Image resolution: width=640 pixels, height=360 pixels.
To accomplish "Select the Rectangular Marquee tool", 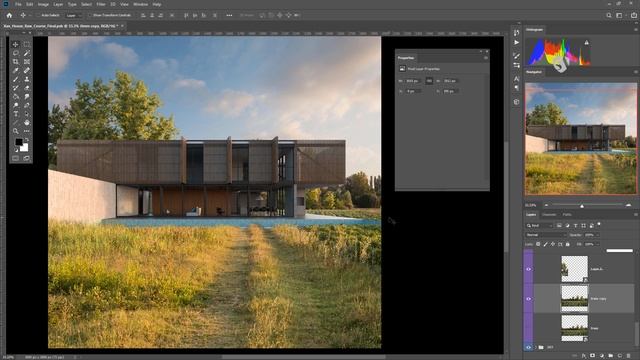I will pos(27,44).
